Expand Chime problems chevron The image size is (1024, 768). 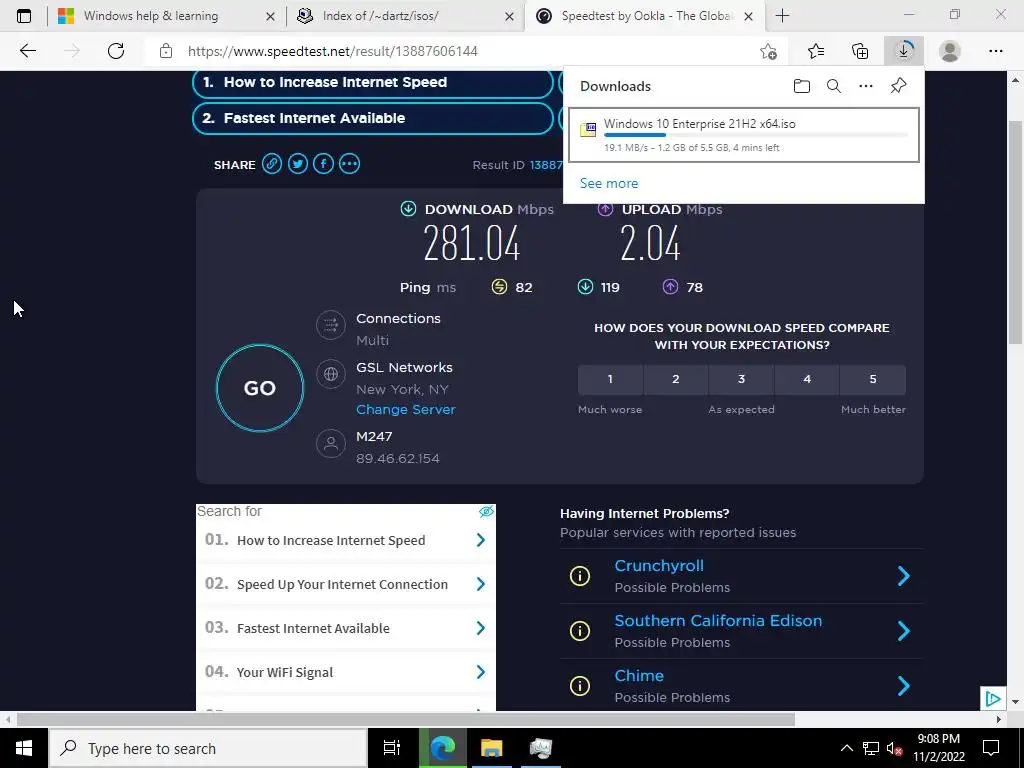(904, 686)
